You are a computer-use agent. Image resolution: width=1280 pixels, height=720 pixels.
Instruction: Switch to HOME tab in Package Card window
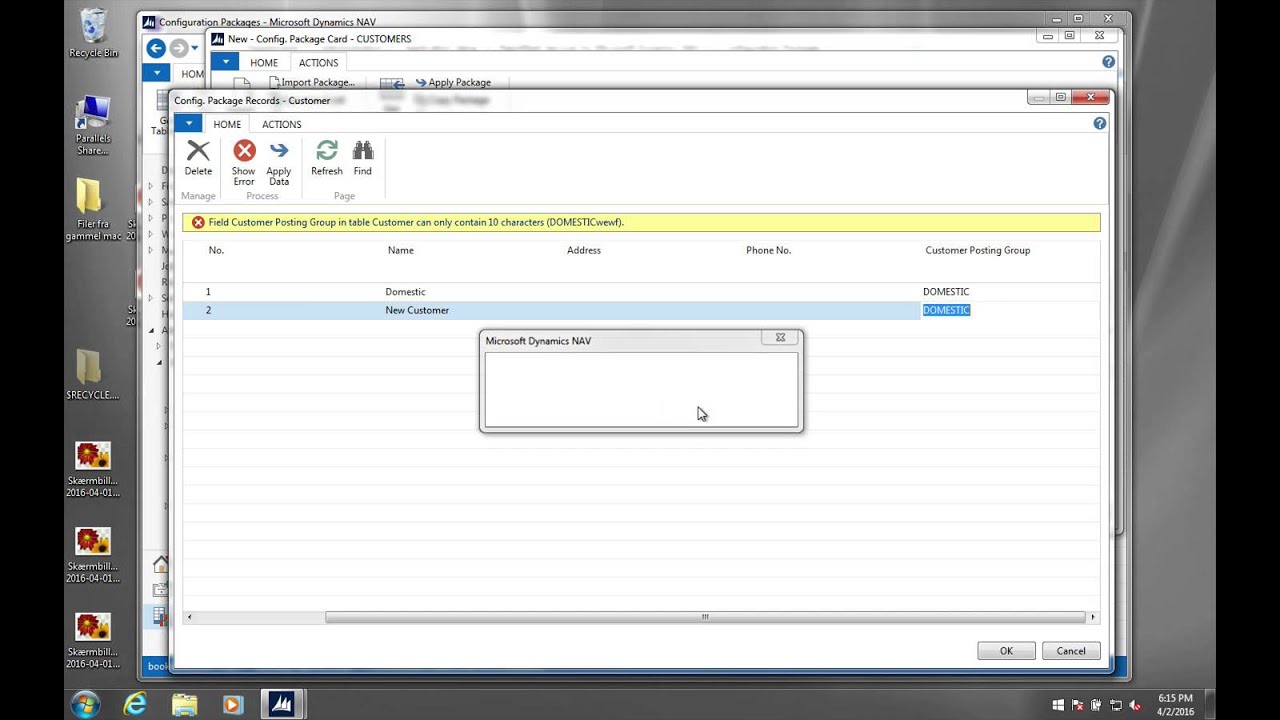(264, 62)
